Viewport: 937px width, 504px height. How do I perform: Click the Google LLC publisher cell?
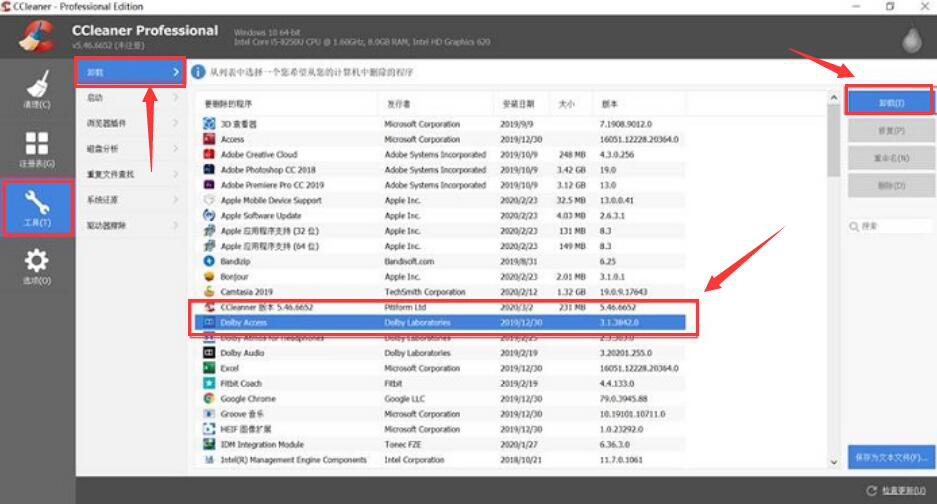point(405,399)
